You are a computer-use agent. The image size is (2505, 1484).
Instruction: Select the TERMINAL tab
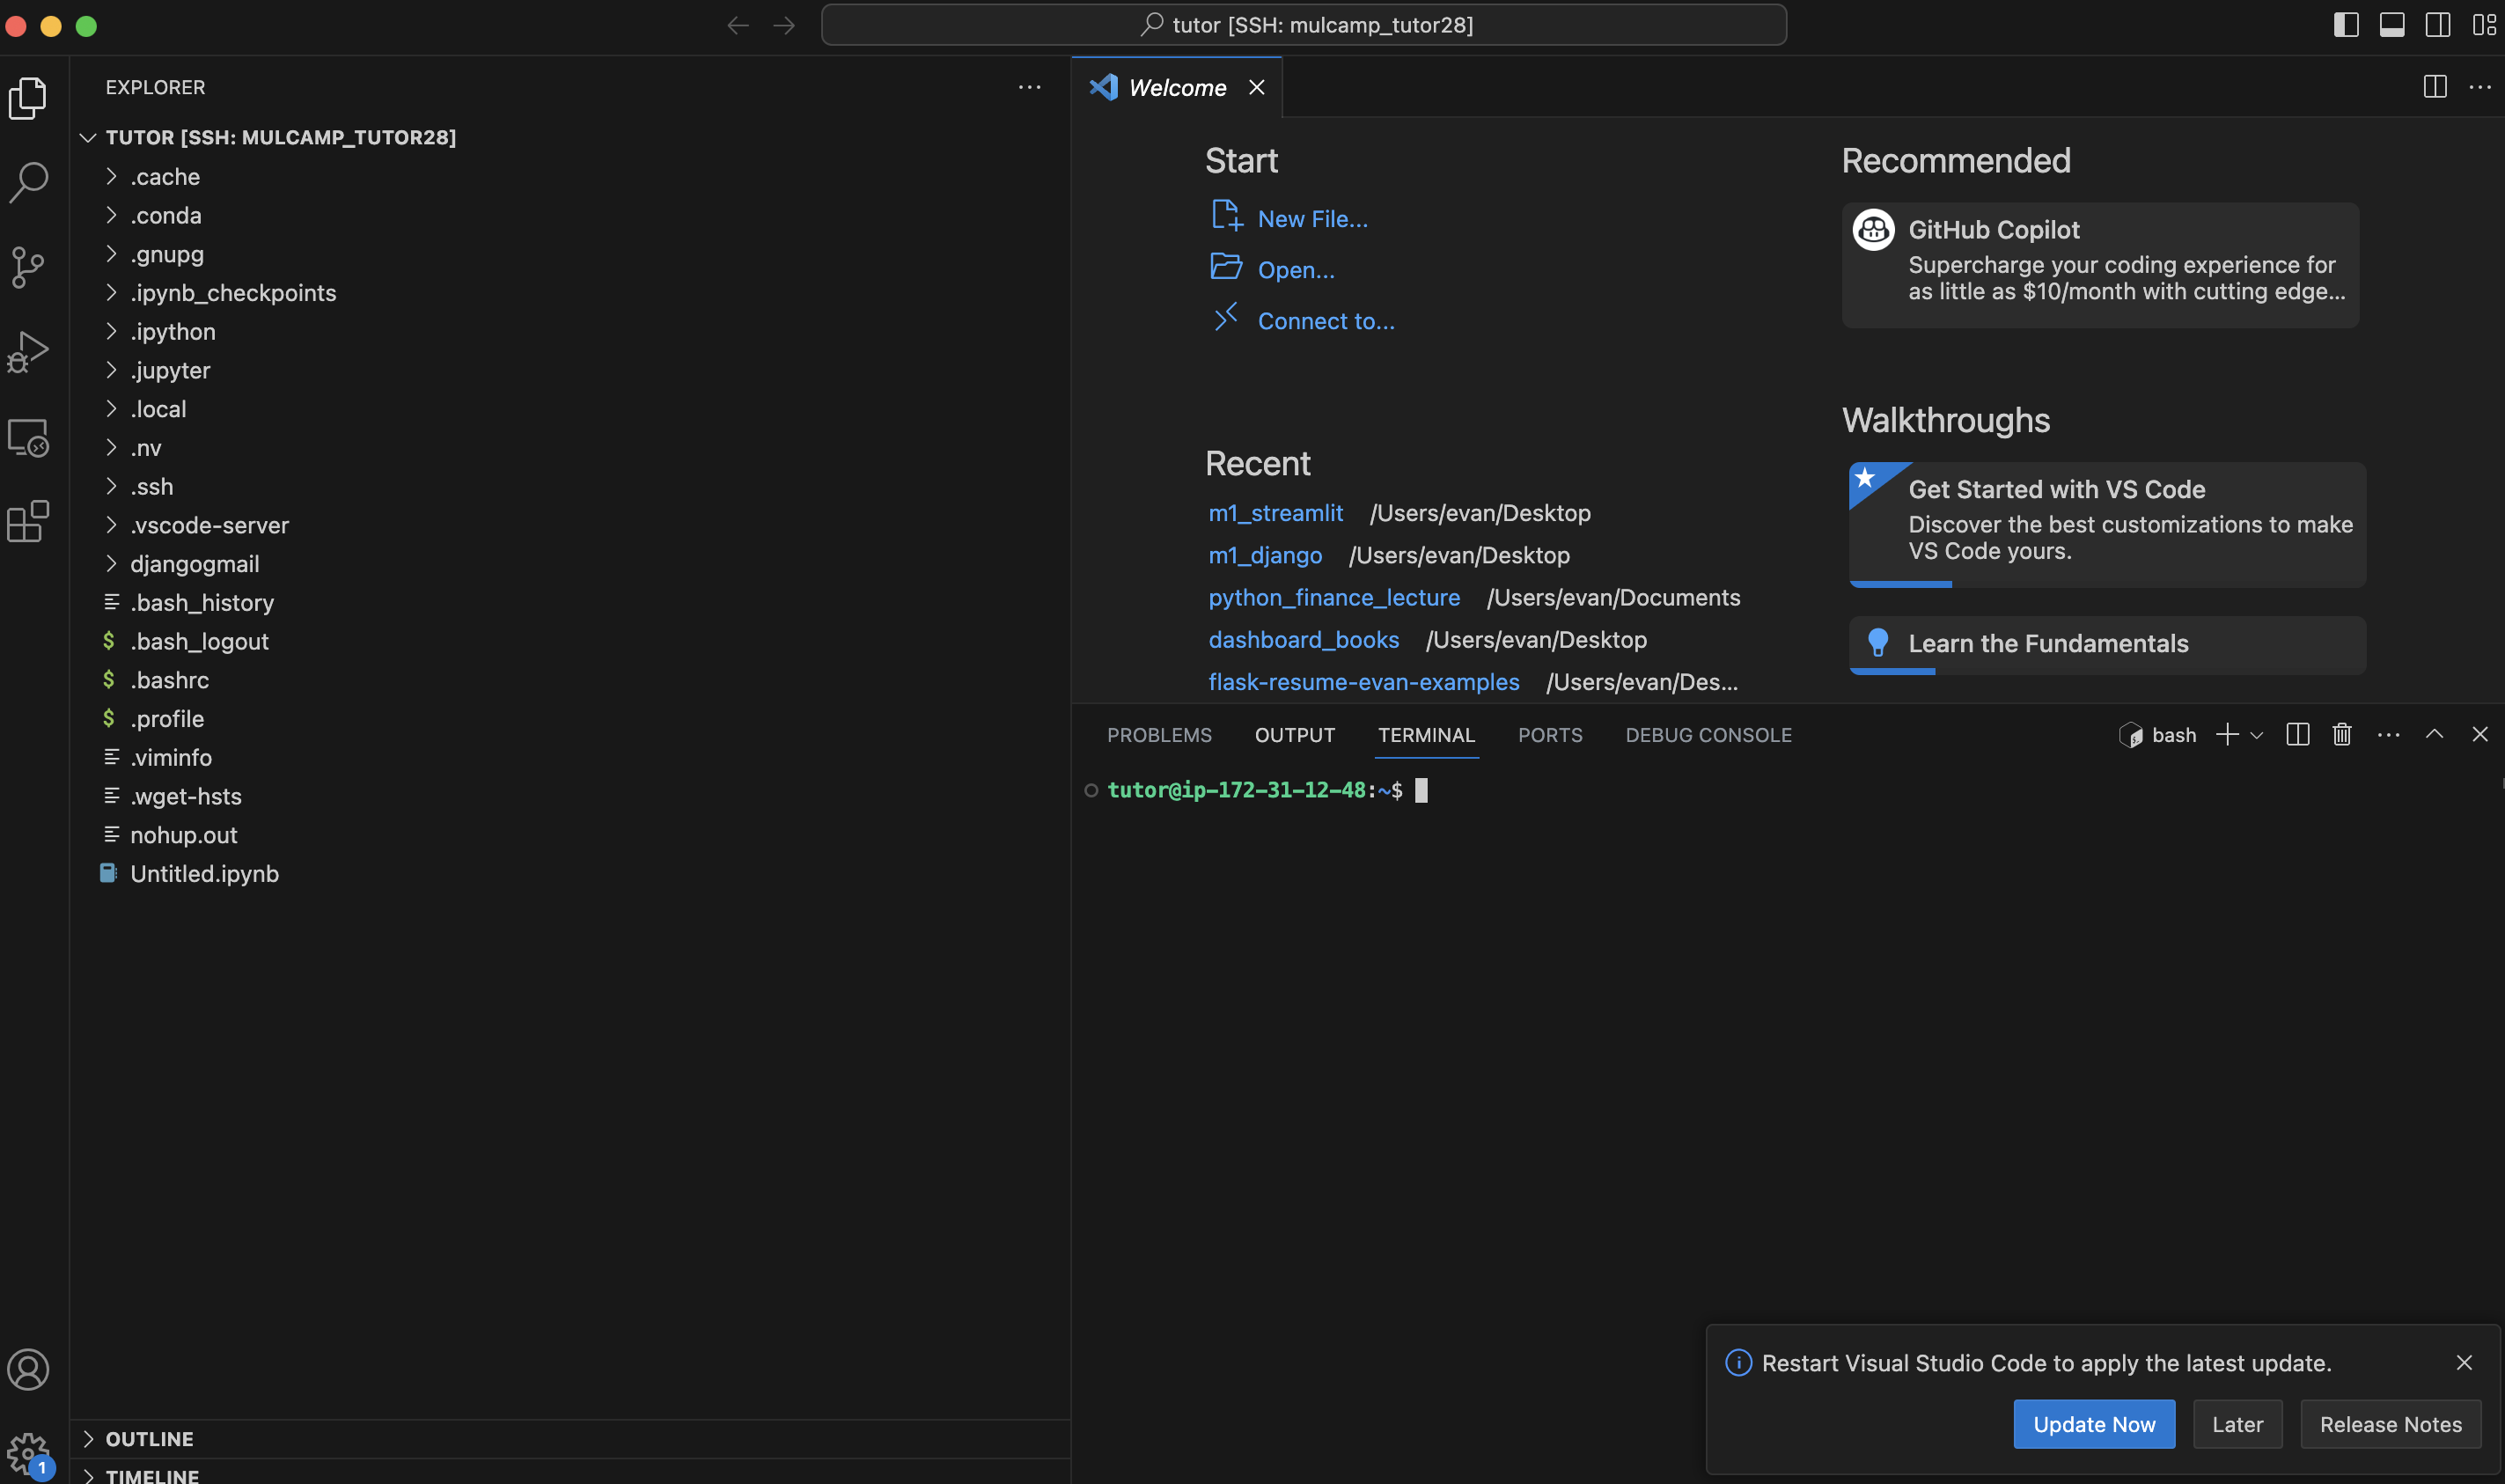pos(1426,735)
